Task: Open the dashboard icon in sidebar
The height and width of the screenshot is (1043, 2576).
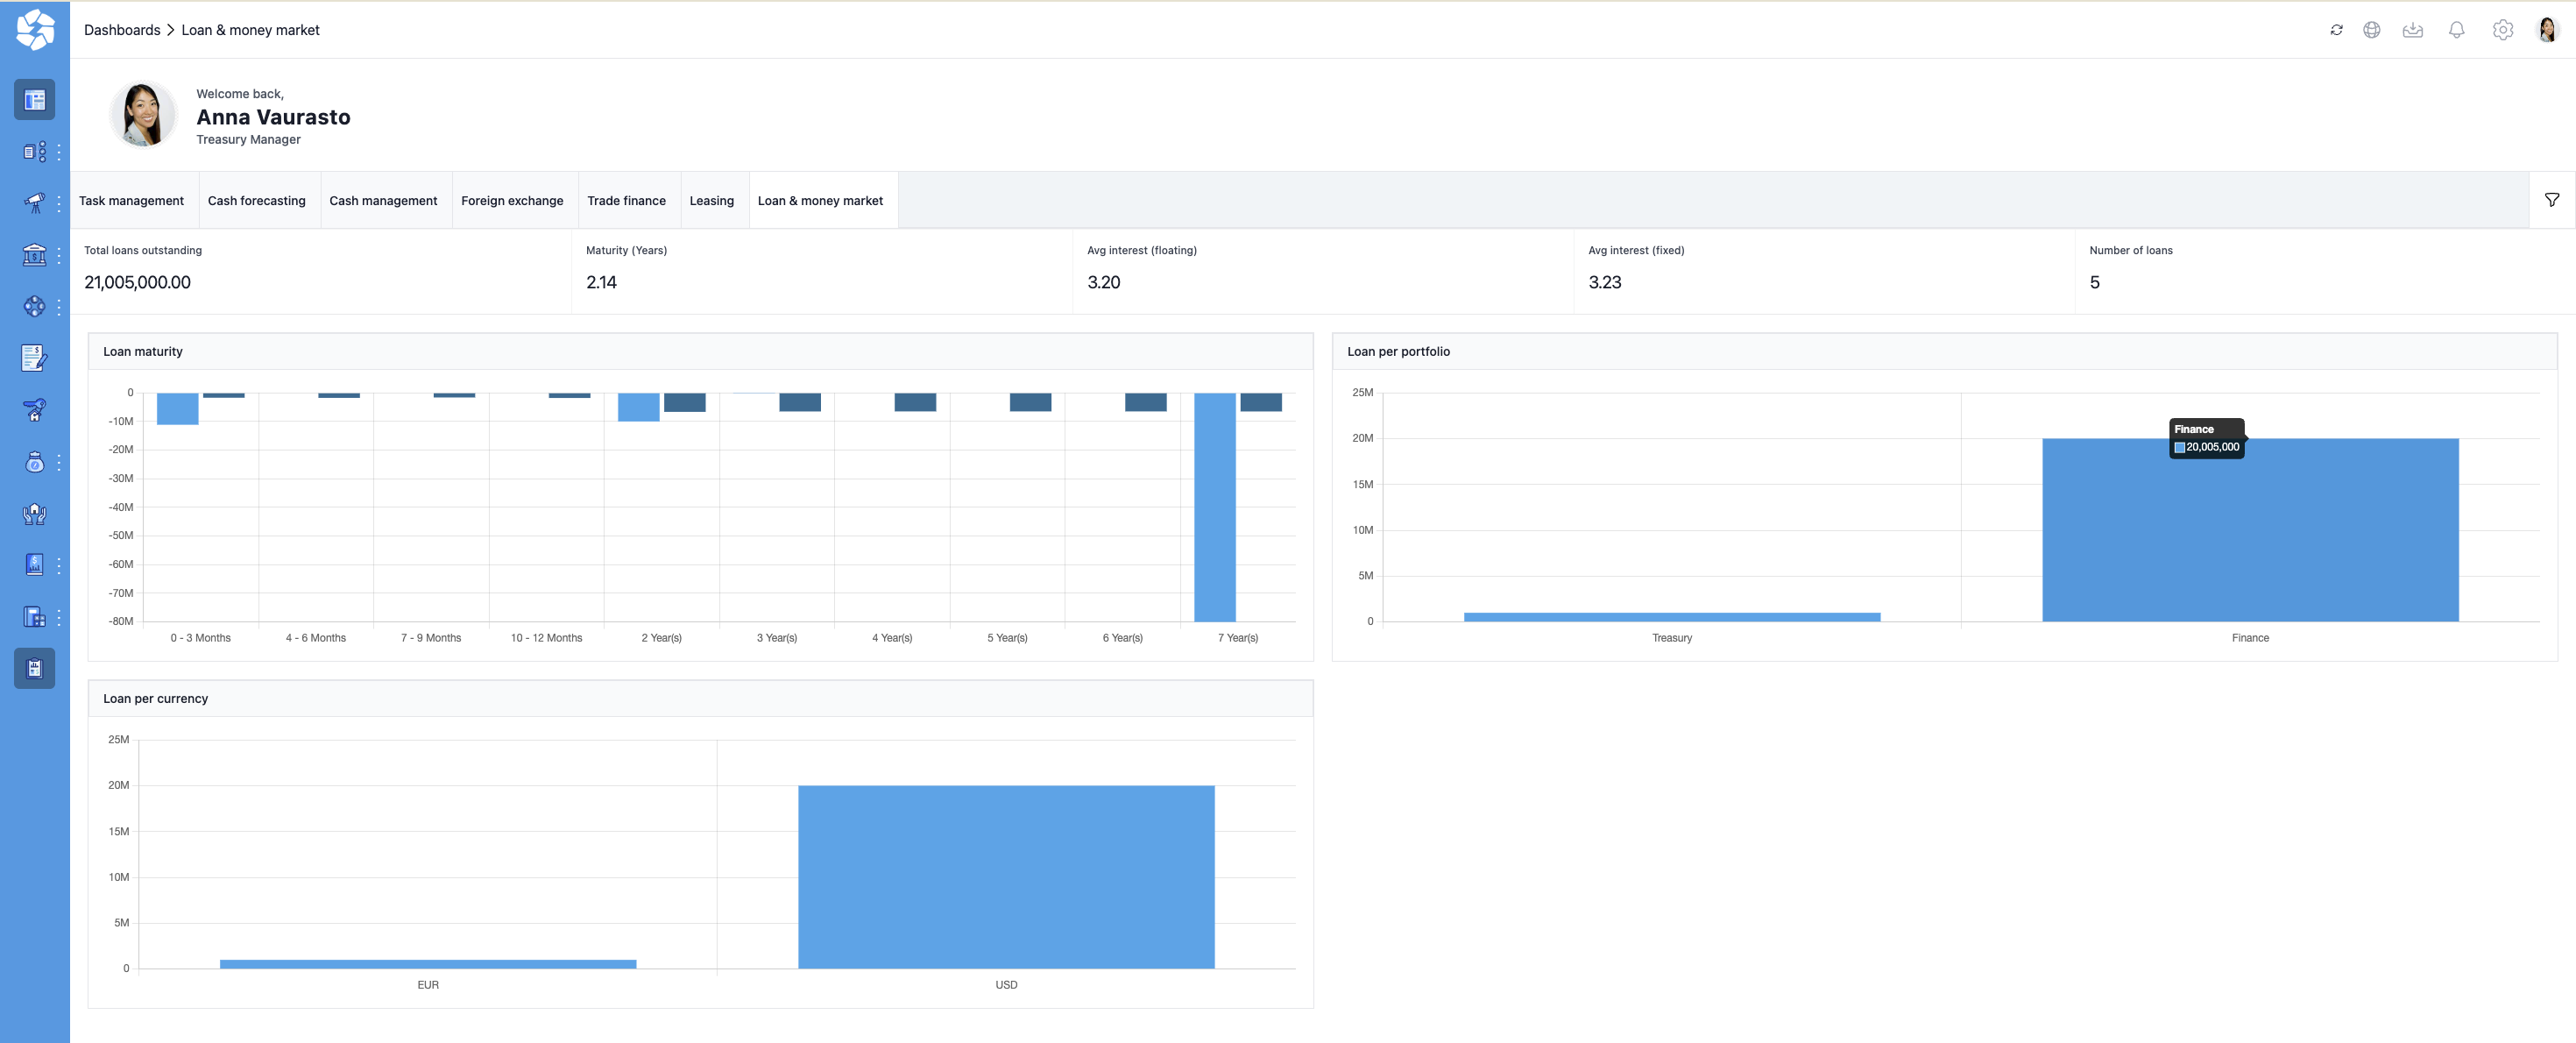Action: click(x=34, y=100)
